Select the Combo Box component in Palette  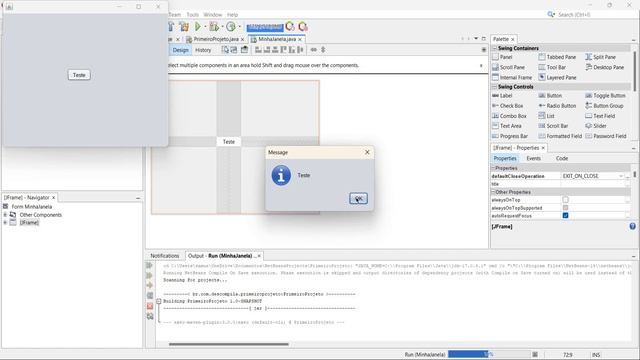[x=509, y=116]
